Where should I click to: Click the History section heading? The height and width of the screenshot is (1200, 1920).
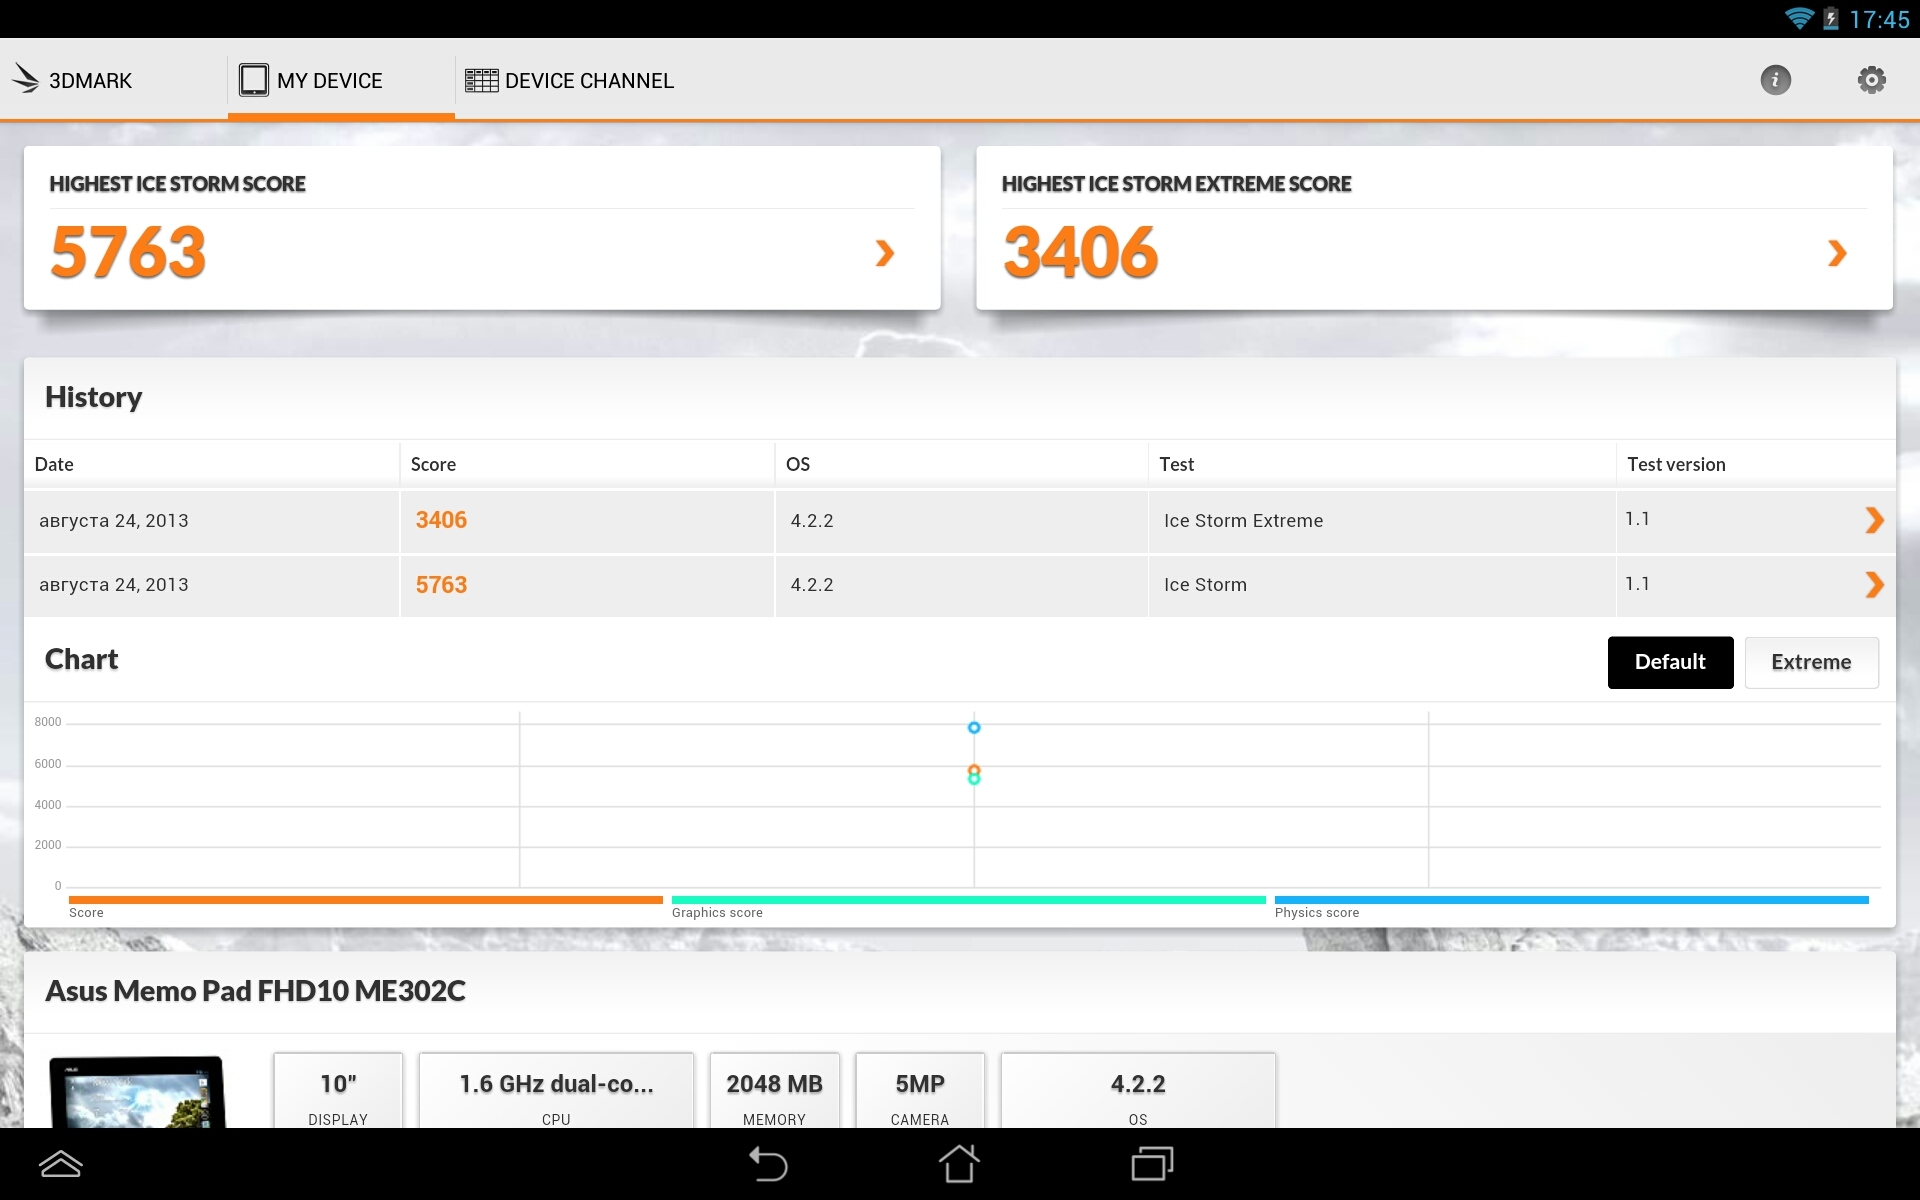click(x=93, y=397)
